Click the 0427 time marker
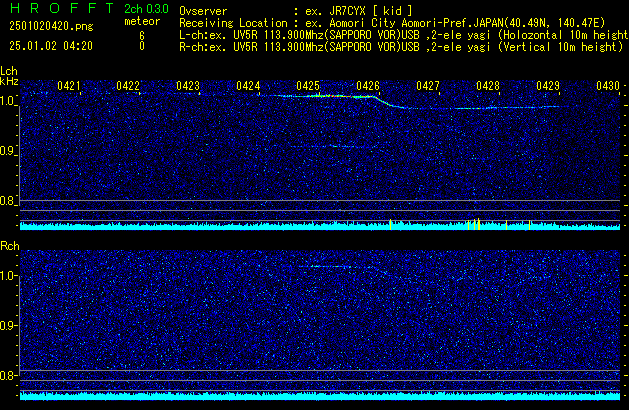The height and width of the screenshot is (410, 629). tap(428, 86)
